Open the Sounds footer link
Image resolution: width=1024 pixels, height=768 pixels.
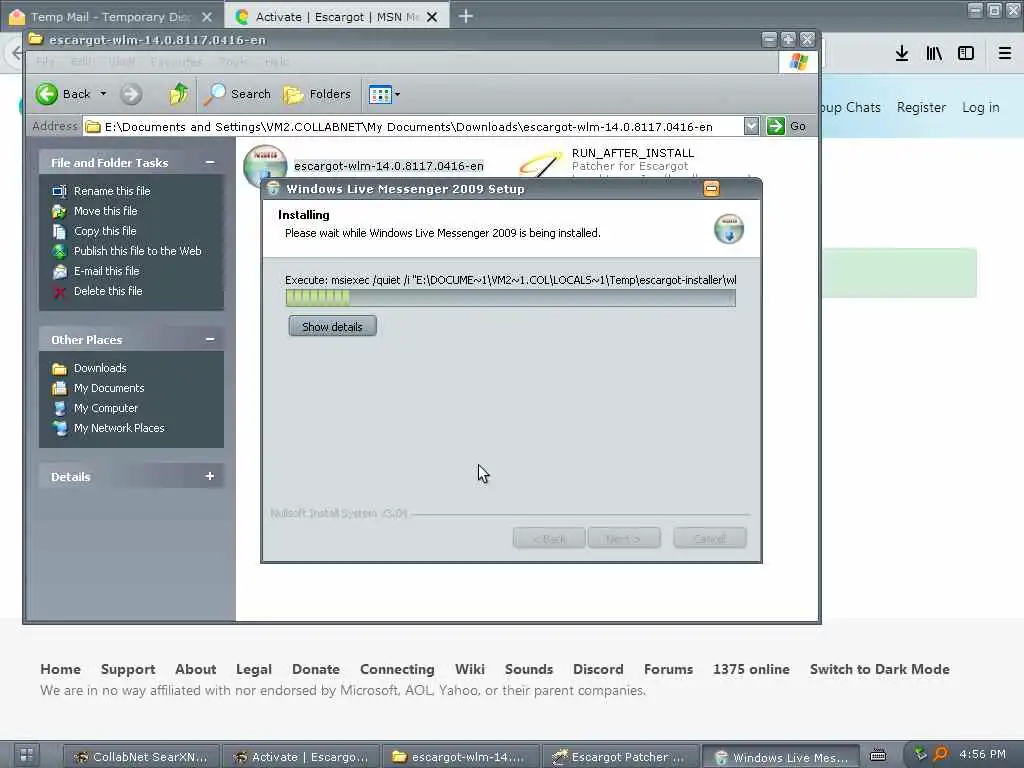click(528, 669)
